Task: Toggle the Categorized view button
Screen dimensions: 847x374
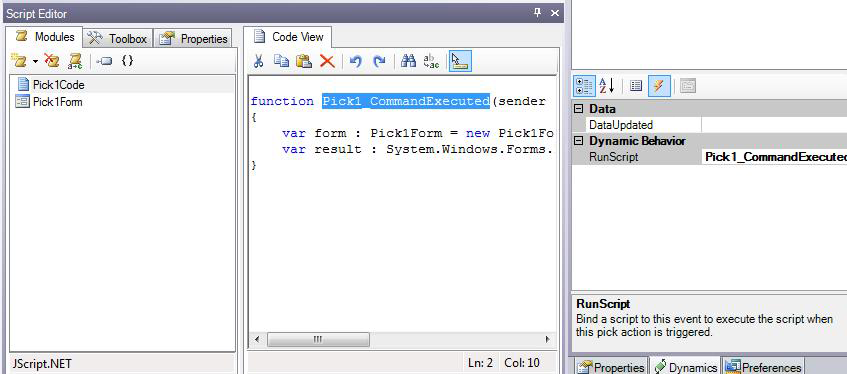Action: pos(584,86)
